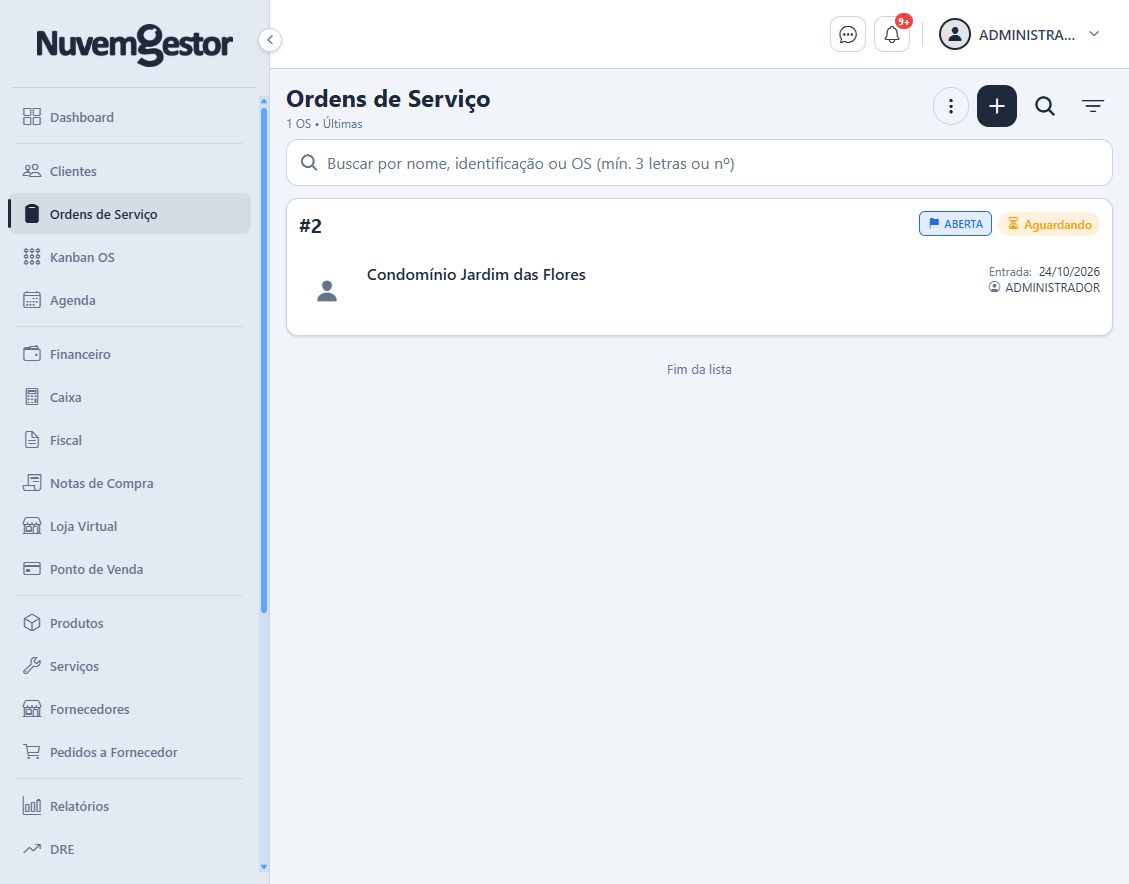Click the "1 OS • Últimas" subtitle
1129x884 pixels.
tap(324, 124)
